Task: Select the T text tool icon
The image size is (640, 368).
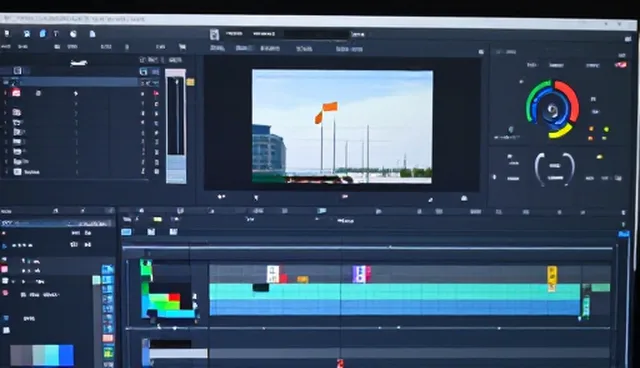Action: (56, 34)
